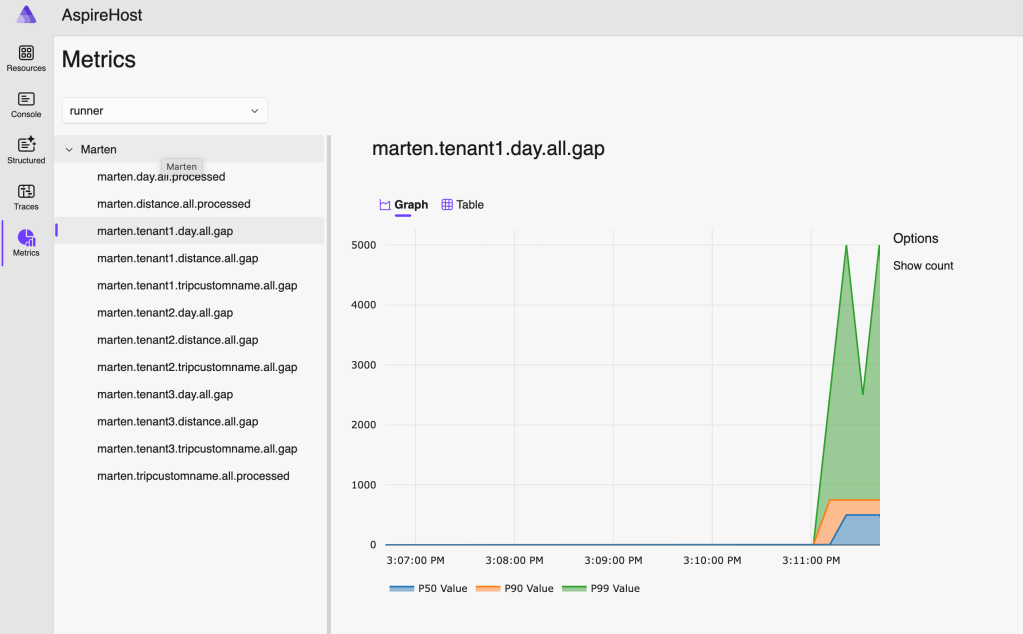This screenshot has height=634, width=1023.
Task: Collapse the Marten tree node
Action: click(69, 150)
